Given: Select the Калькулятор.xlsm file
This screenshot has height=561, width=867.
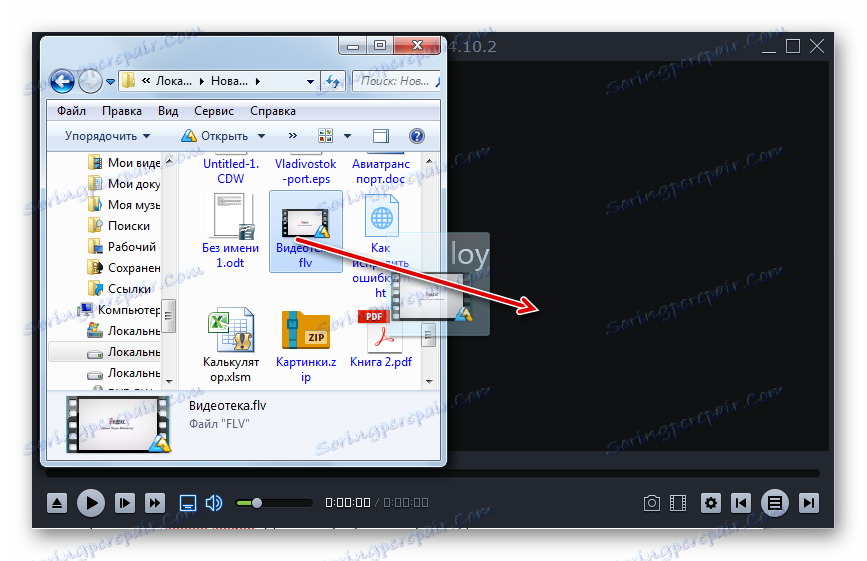Looking at the screenshot, I should click(x=231, y=345).
